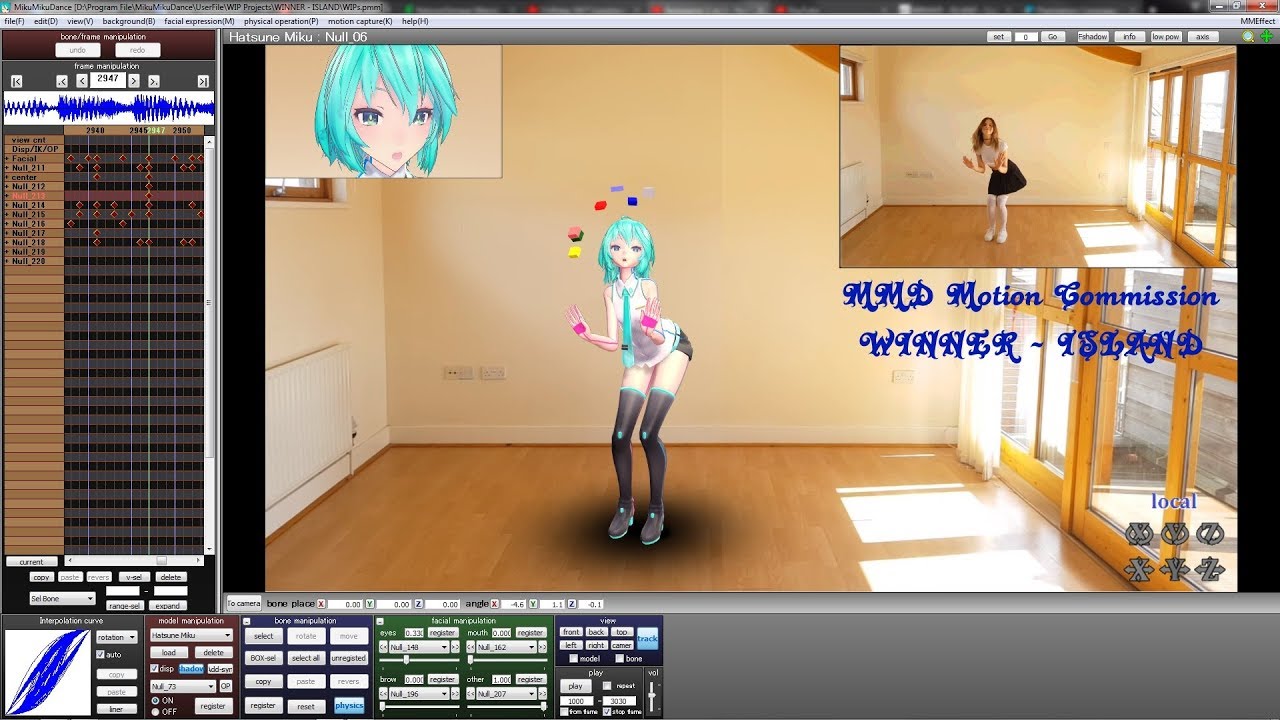Click the frame number field showing 2947
Viewport: 1280px width, 720px height.
(108, 79)
